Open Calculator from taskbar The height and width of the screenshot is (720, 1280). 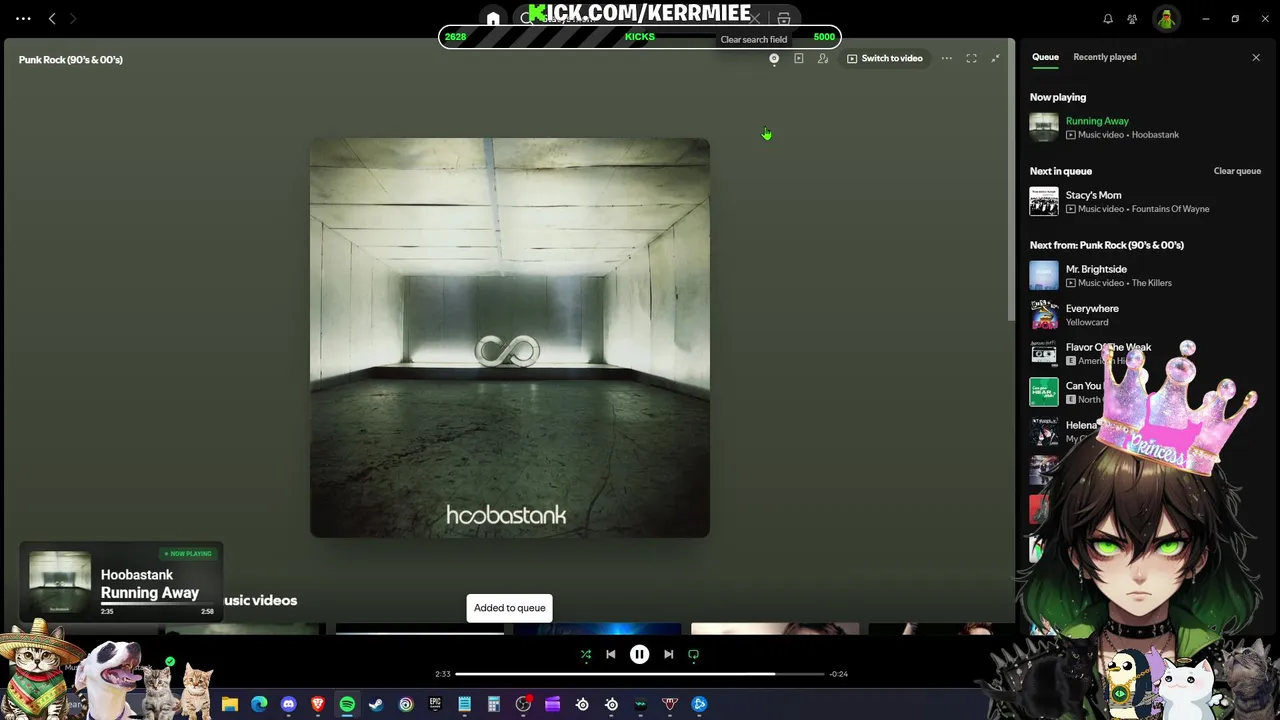(493, 704)
